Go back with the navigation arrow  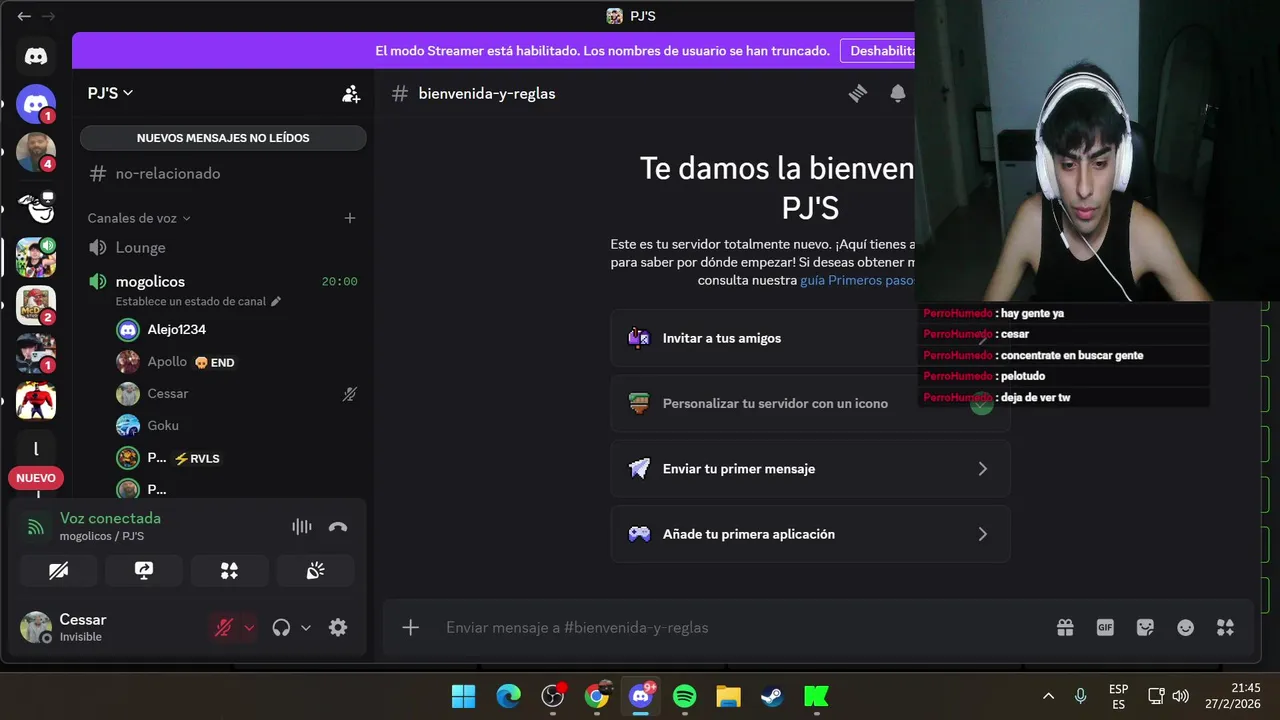point(24,16)
